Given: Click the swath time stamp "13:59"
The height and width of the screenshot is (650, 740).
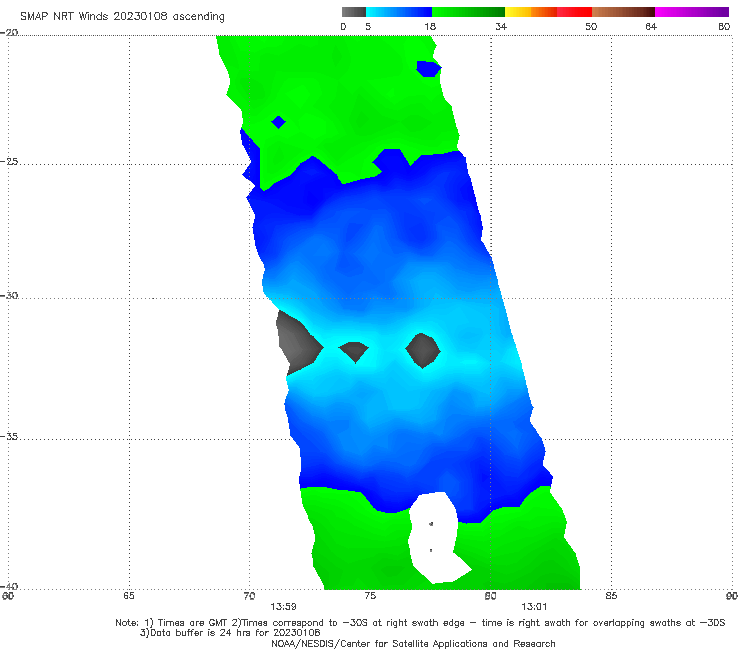Looking at the screenshot, I should point(283,607).
